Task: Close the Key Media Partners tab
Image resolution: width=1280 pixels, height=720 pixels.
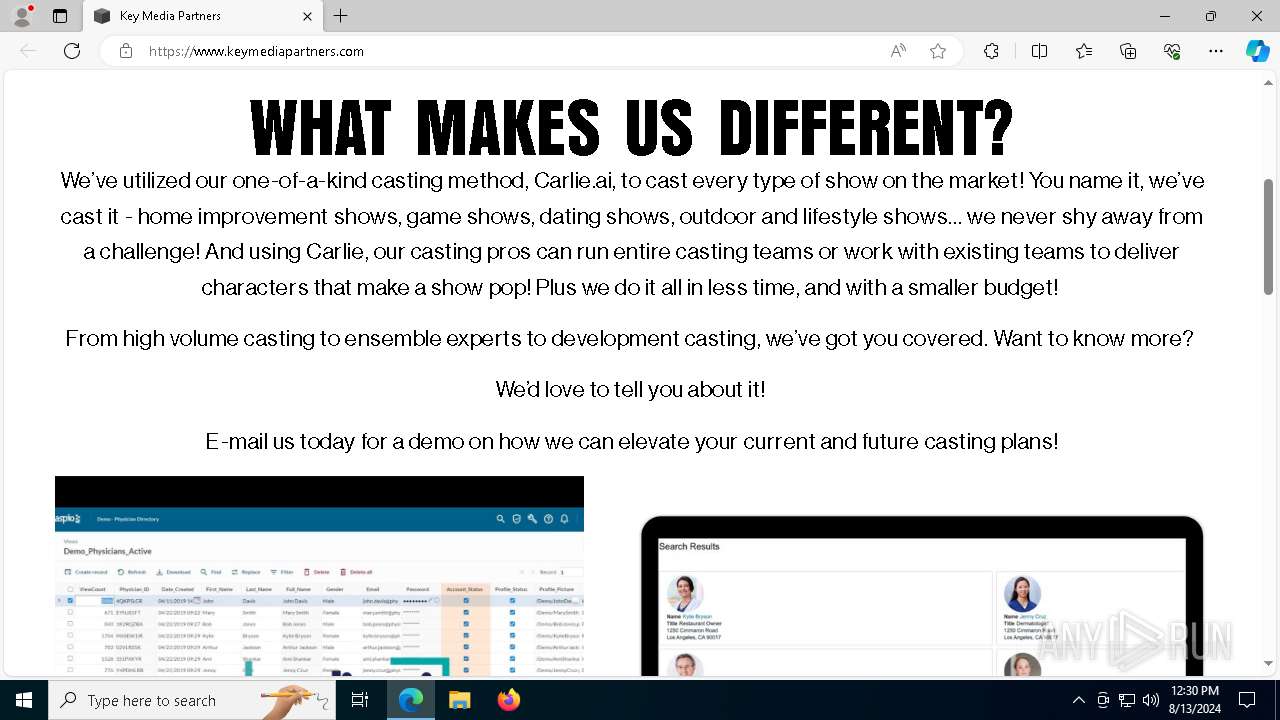Action: point(307,16)
